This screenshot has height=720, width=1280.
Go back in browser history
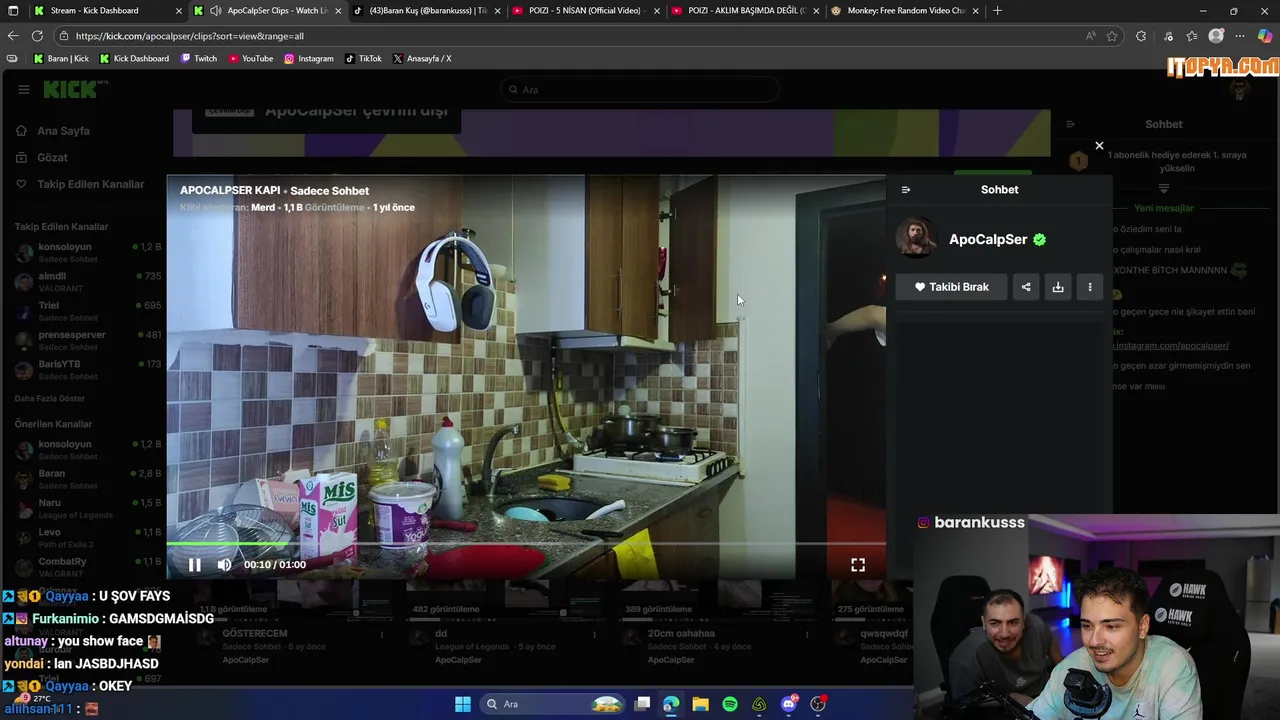coord(13,36)
